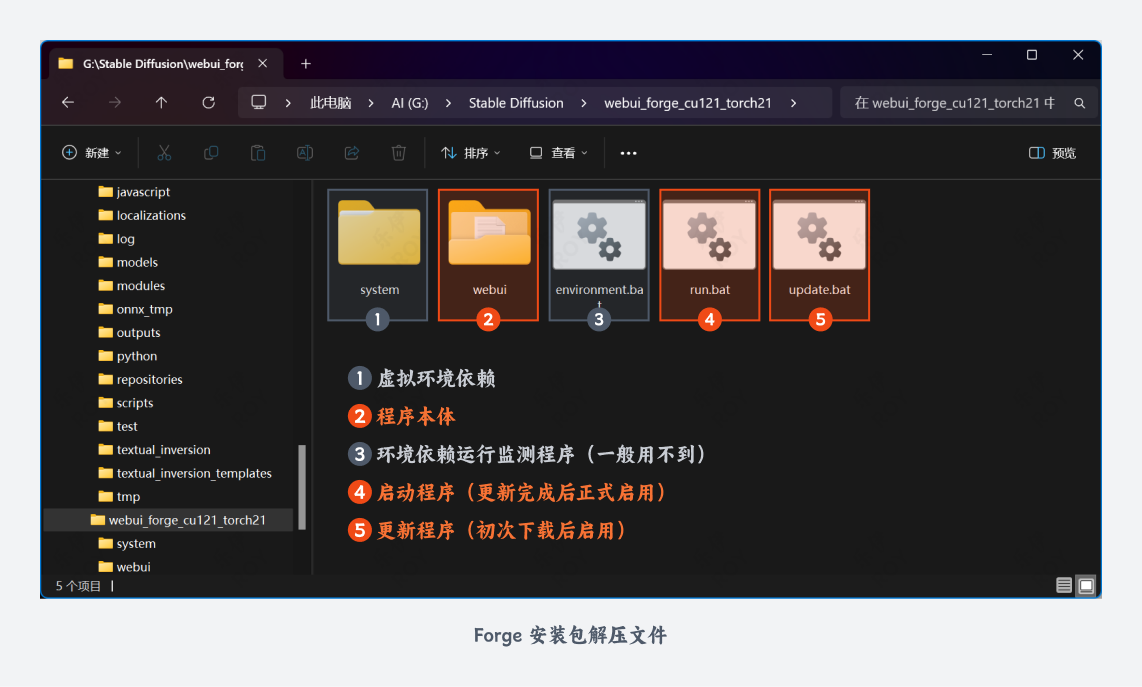Screen dimensions: 1142x687
Task: Open a new tab with the plus button
Action: point(306,63)
